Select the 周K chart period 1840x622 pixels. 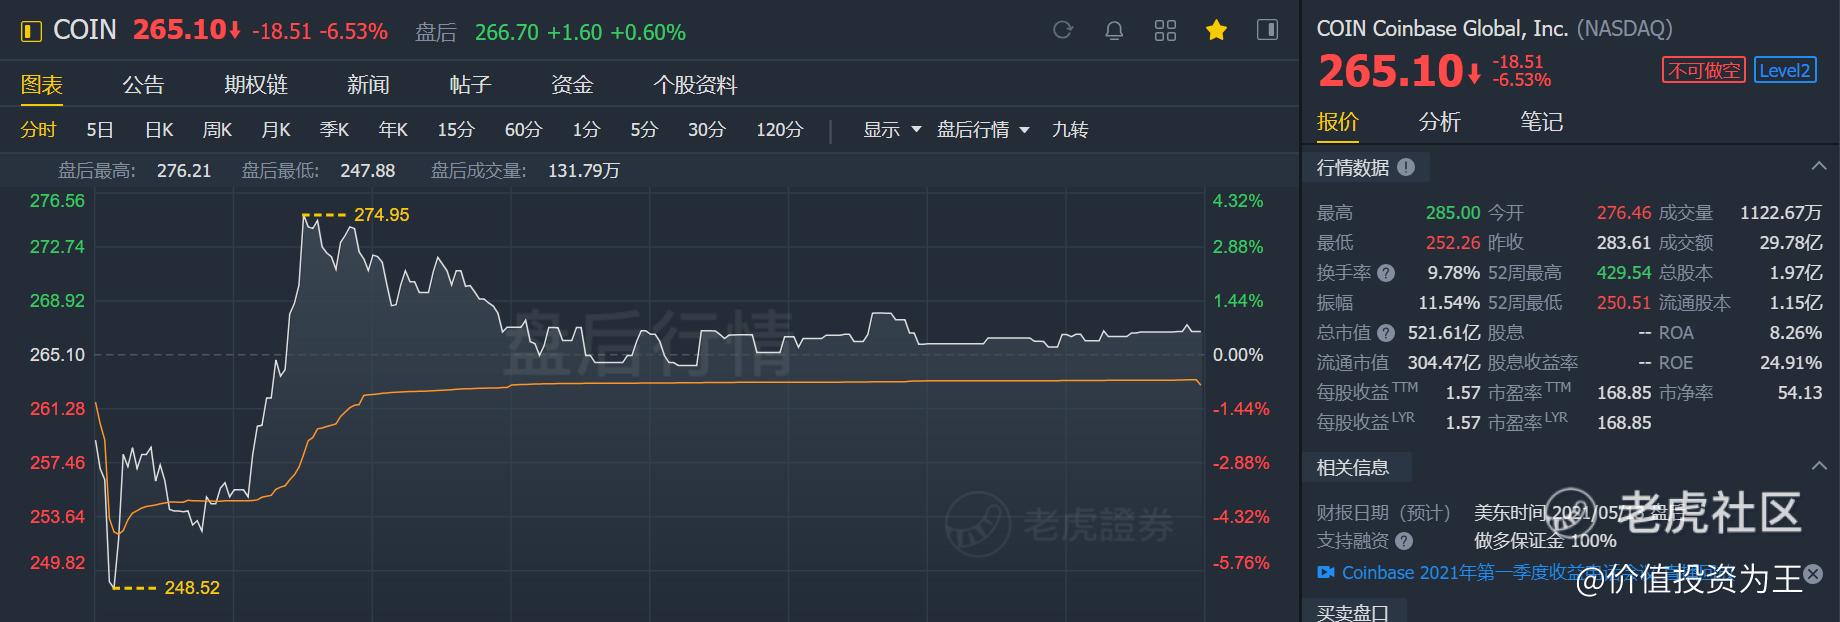tap(217, 130)
